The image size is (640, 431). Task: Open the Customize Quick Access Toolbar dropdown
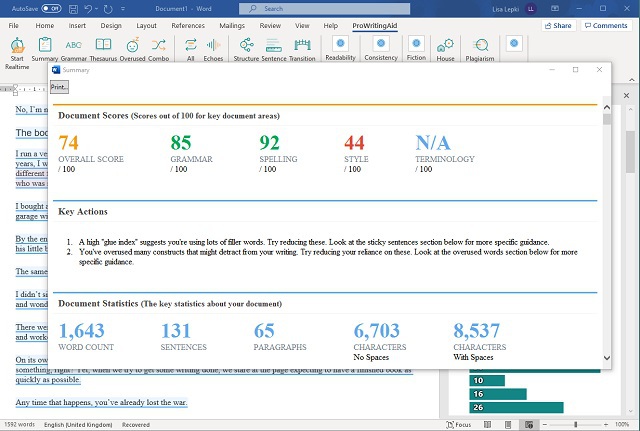click(x=123, y=9)
